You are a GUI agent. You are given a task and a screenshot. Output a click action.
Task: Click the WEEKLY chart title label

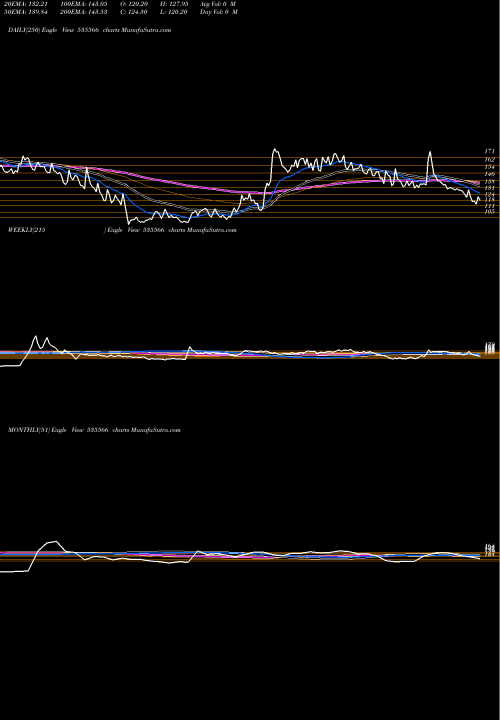tap(122, 230)
